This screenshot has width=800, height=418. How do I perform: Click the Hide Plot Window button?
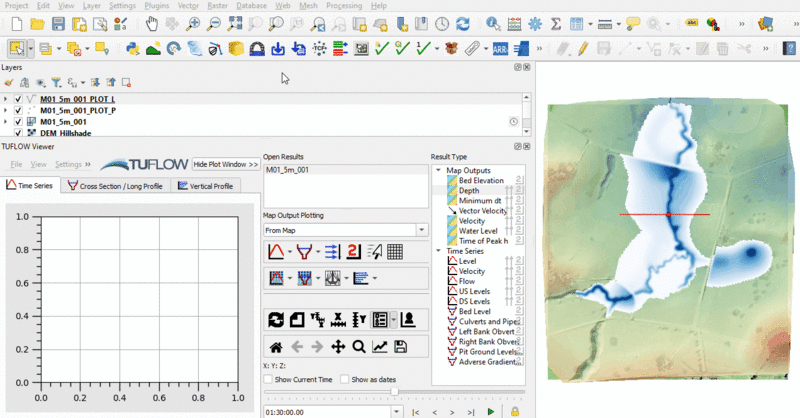pyautogui.click(x=224, y=164)
